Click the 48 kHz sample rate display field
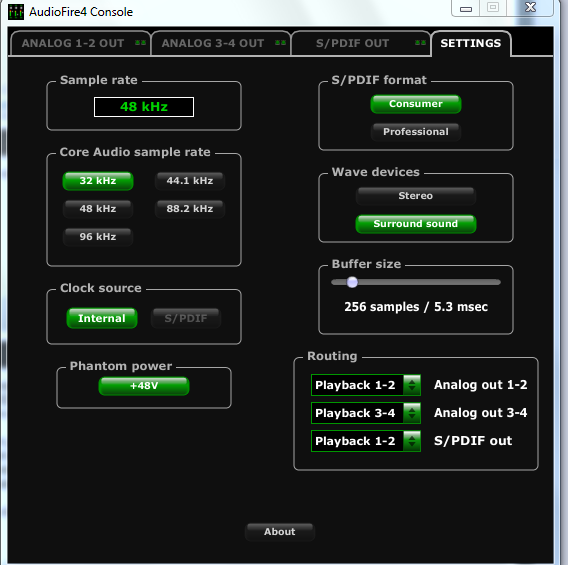The width and height of the screenshot is (568, 565). (x=144, y=107)
